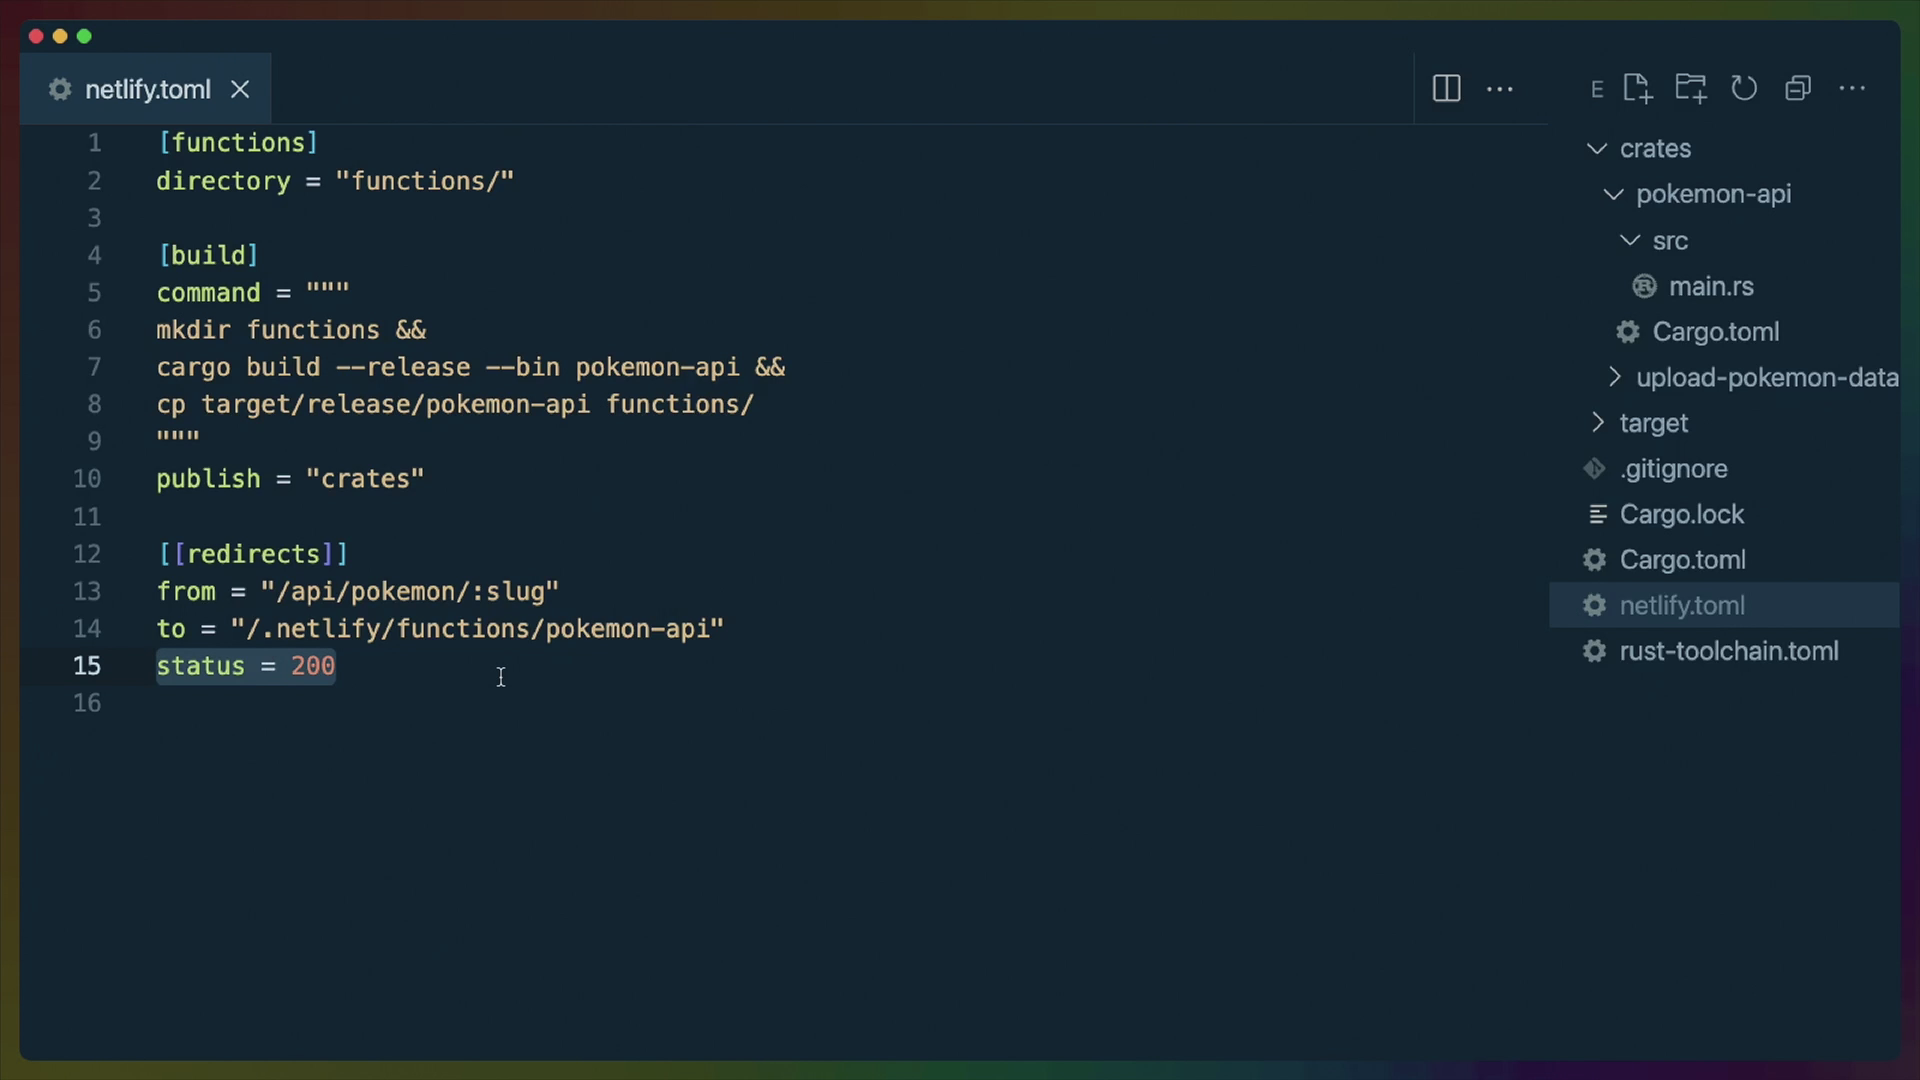Expand the target folder
Screen dimensions: 1920x1080
[1597, 422]
